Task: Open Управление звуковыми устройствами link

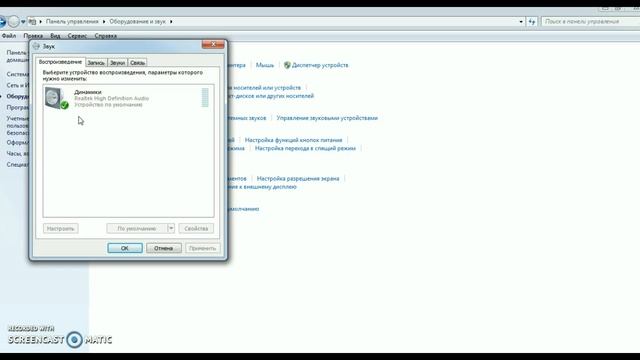Action: coord(327,118)
